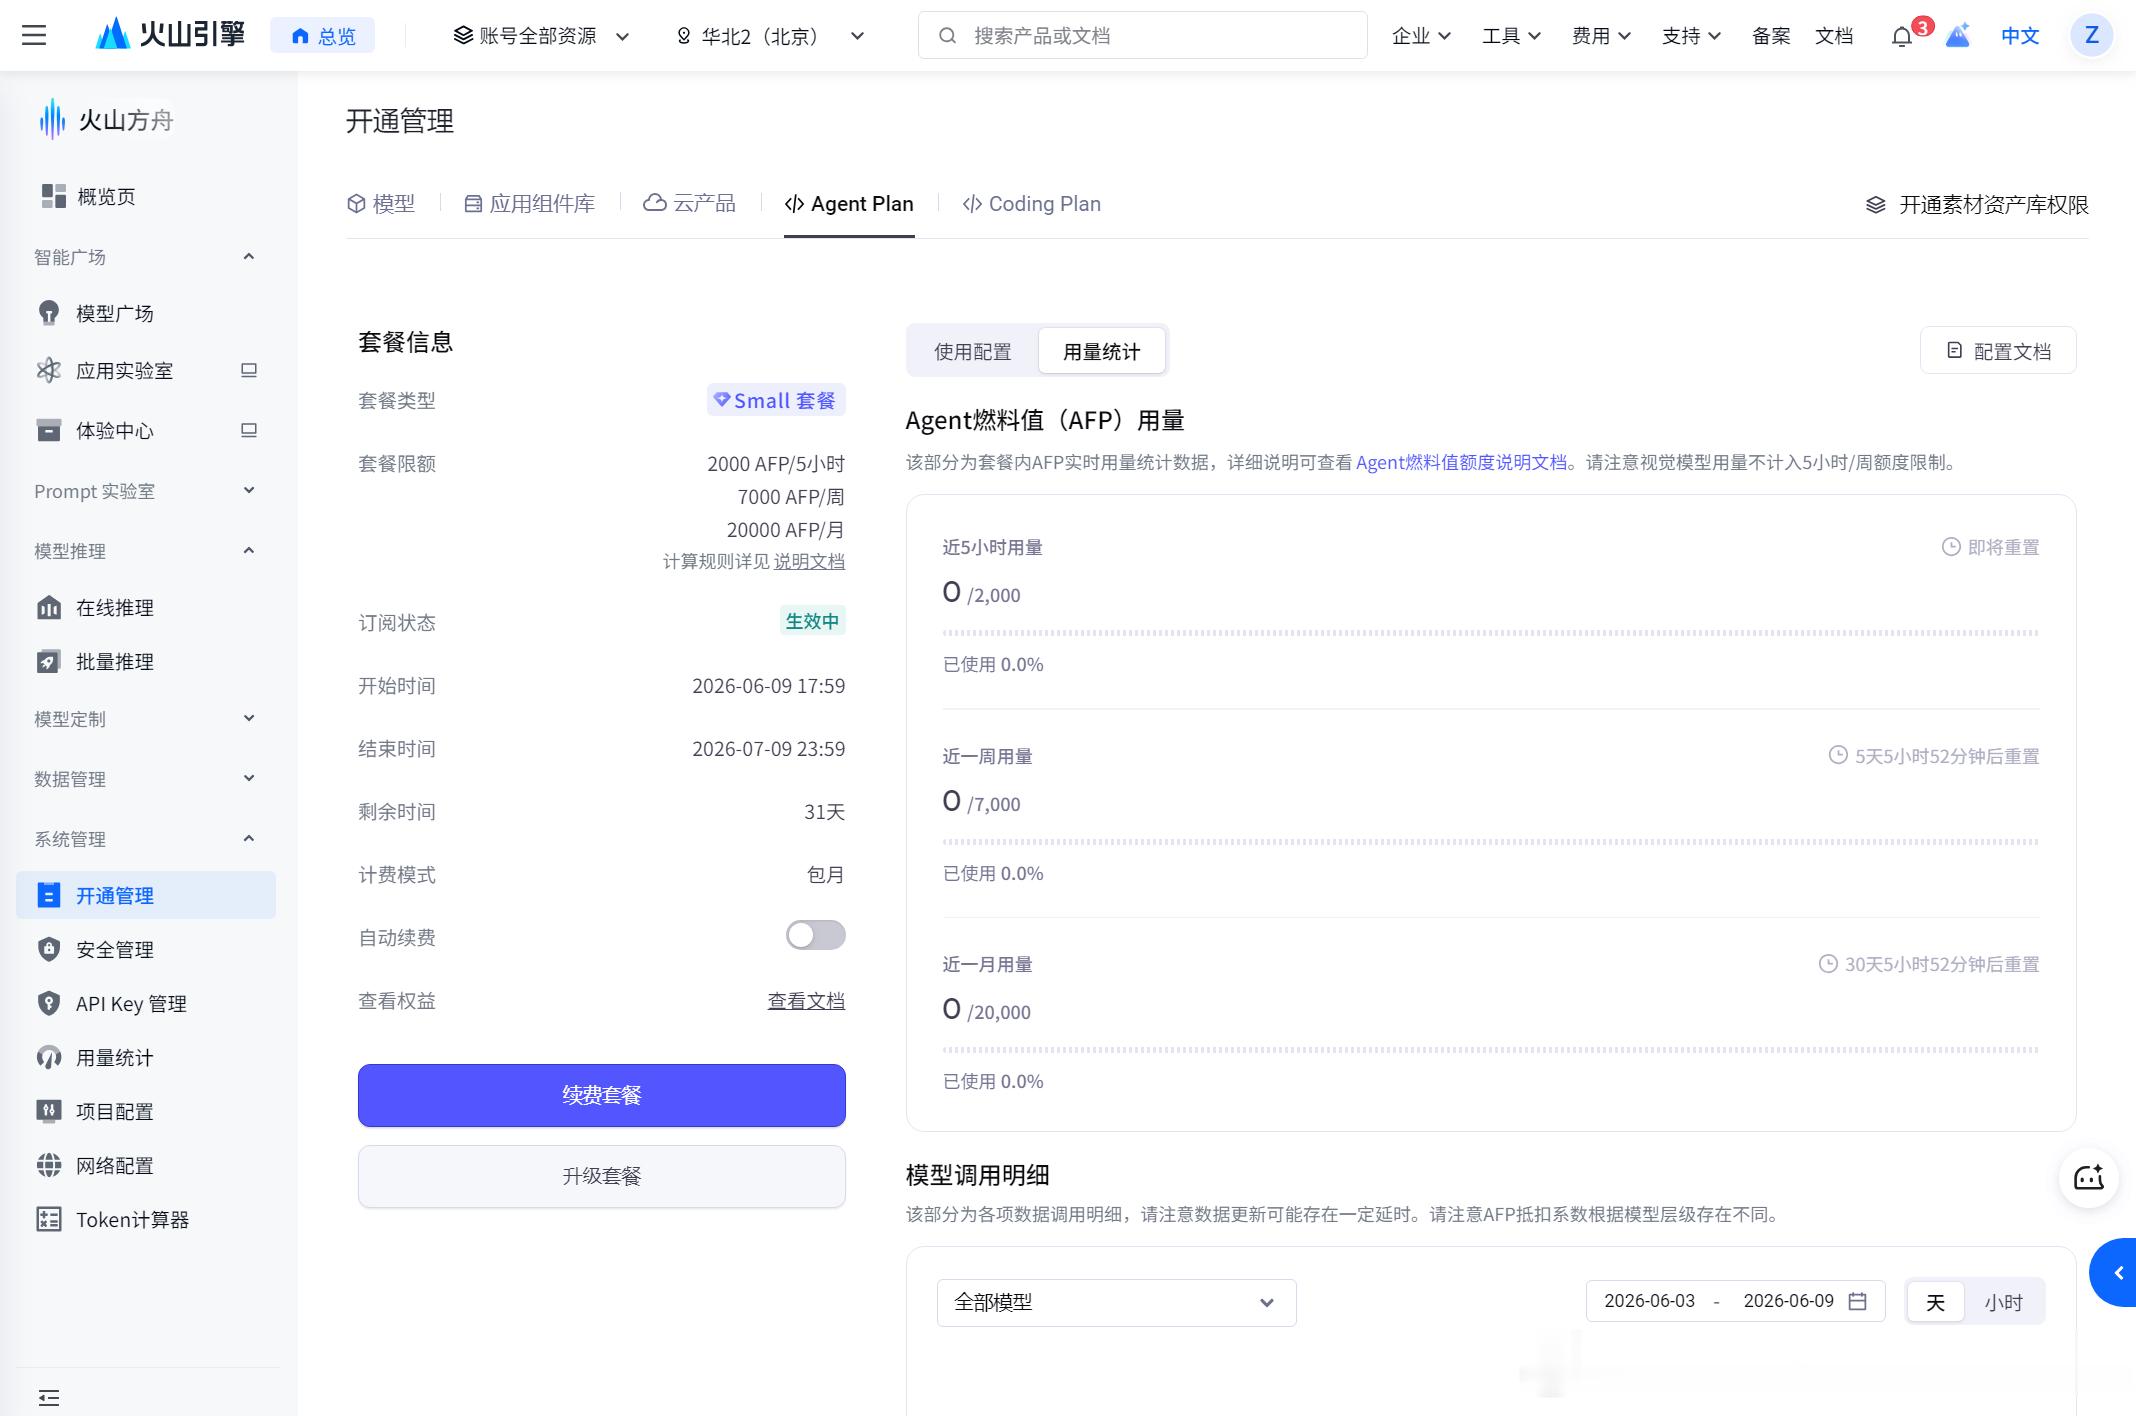Image resolution: width=2136 pixels, height=1416 pixels.
Task: Select the 用量统计 segment tab
Action: [1101, 351]
